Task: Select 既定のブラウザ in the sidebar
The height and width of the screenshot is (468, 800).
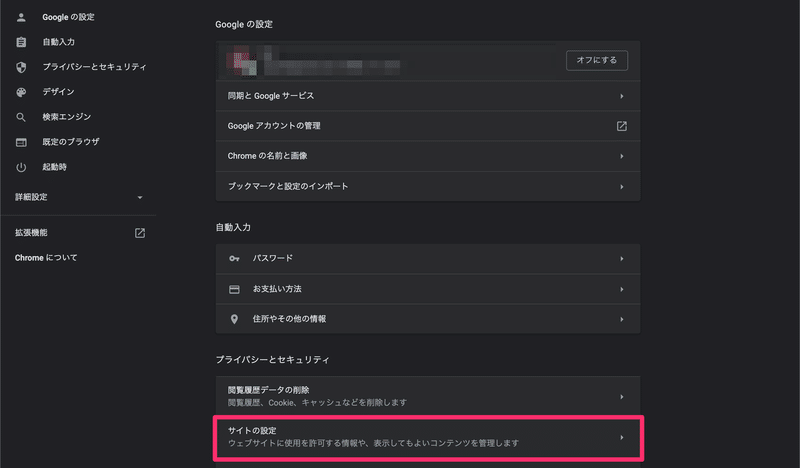Action: point(71,142)
